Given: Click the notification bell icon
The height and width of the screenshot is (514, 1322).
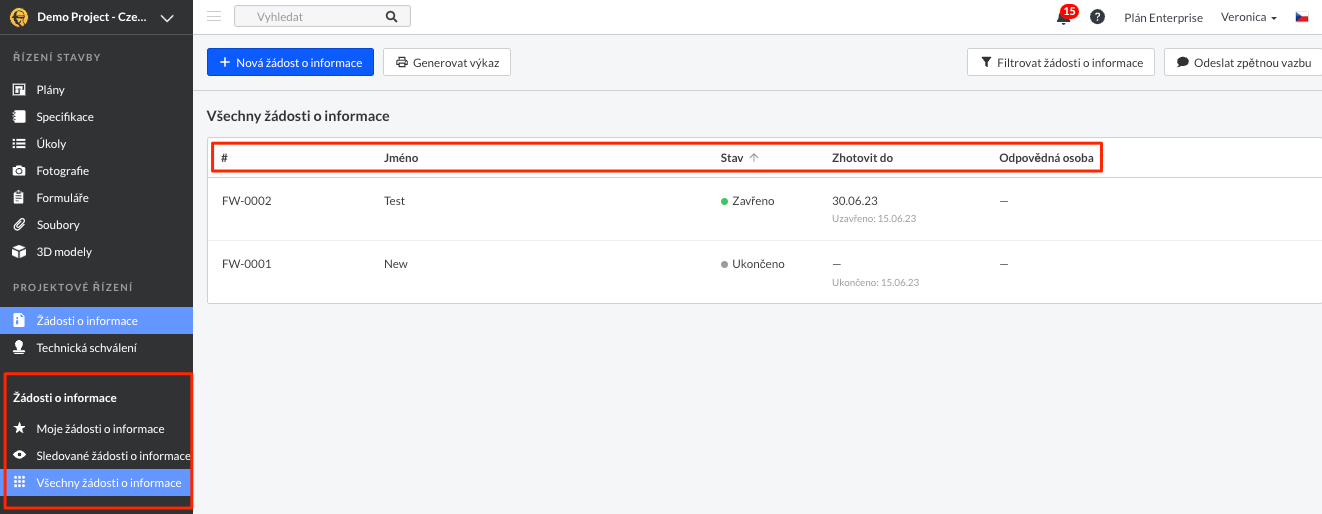Looking at the screenshot, I should tap(1063, 17).
